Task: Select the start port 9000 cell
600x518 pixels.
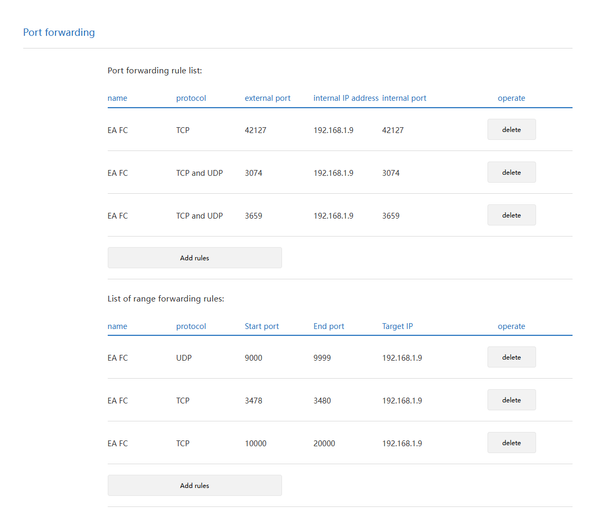Action: [x=255, y=357]
